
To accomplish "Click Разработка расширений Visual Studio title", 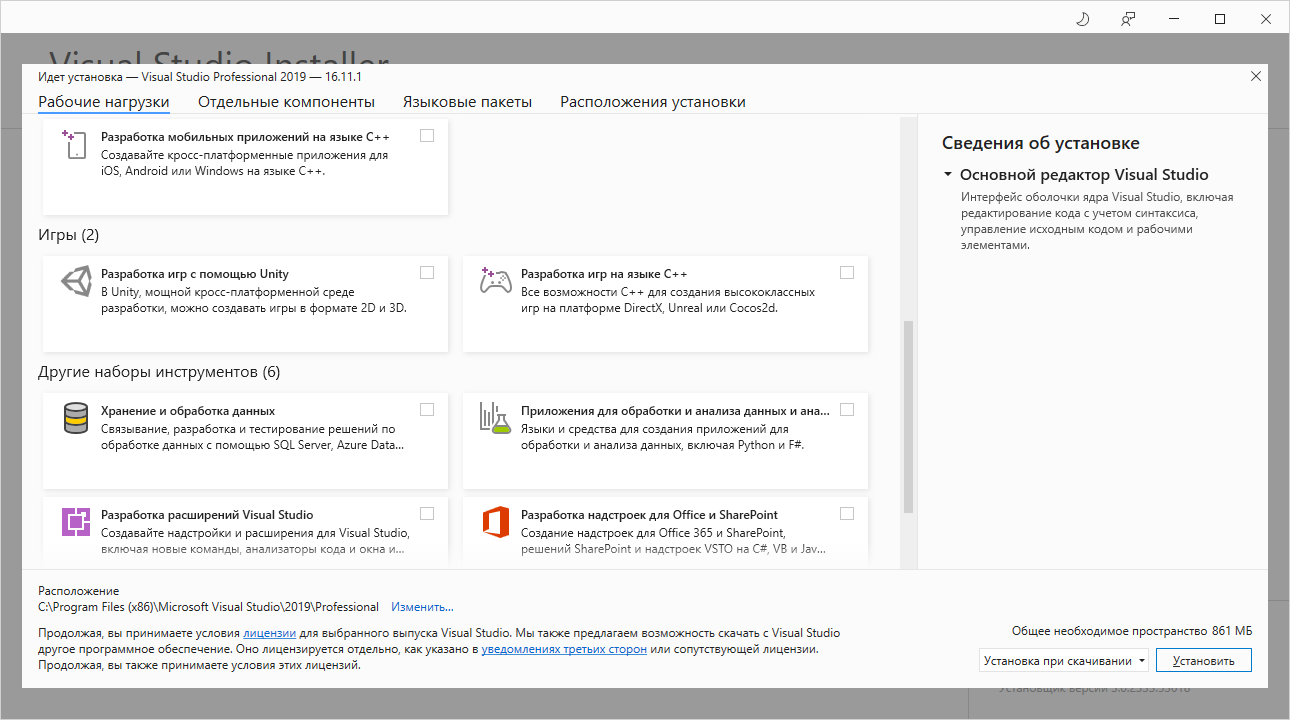I will pos(207,515).
